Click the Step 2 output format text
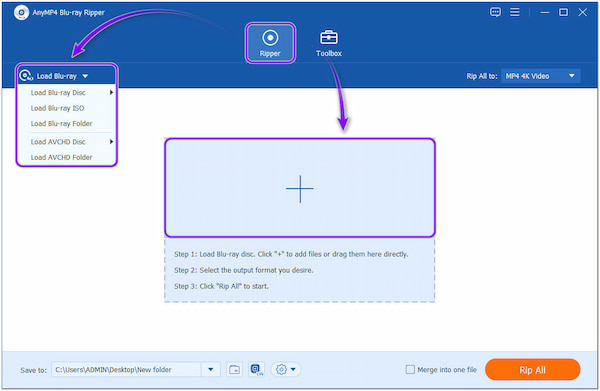600x391 pixels. click(x=244, y=270)
